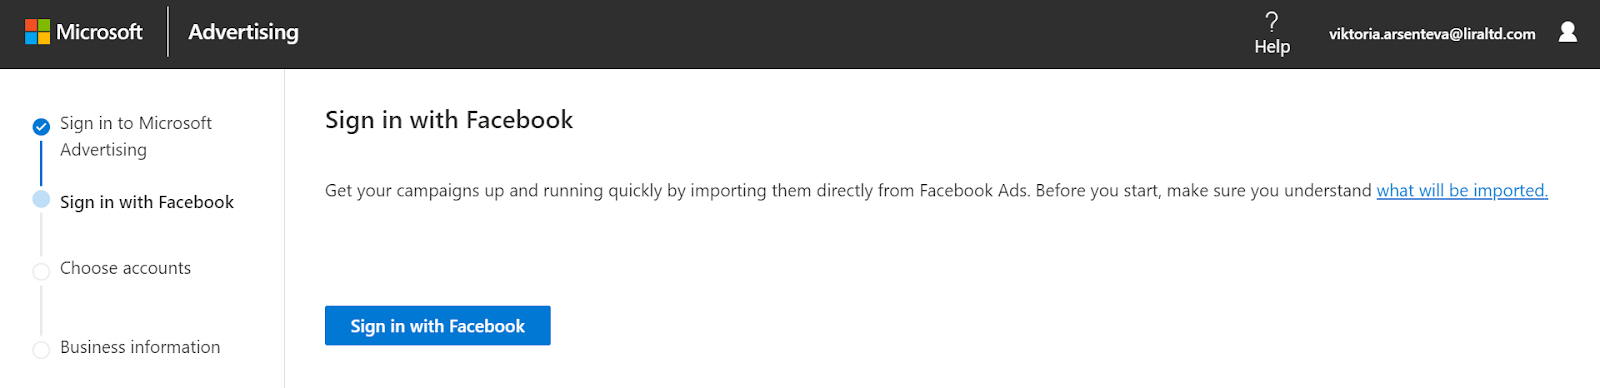Click the Microsoft four-square logo
This screenshot has height=388, width=1600.
(x=37, y=32)
